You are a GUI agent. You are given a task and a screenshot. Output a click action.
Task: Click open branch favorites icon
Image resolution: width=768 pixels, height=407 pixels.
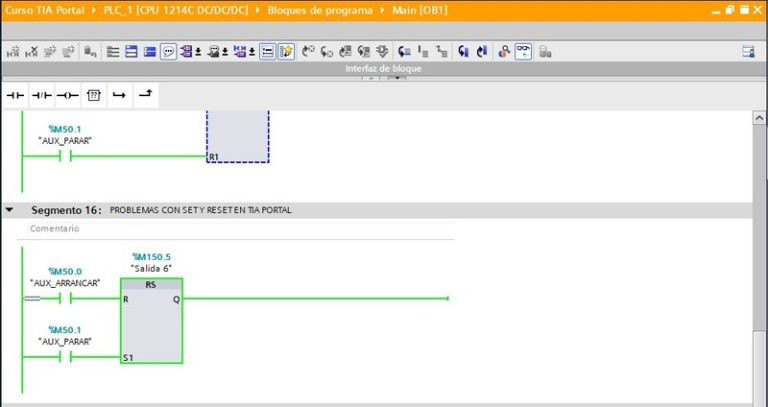click(119, 96)
